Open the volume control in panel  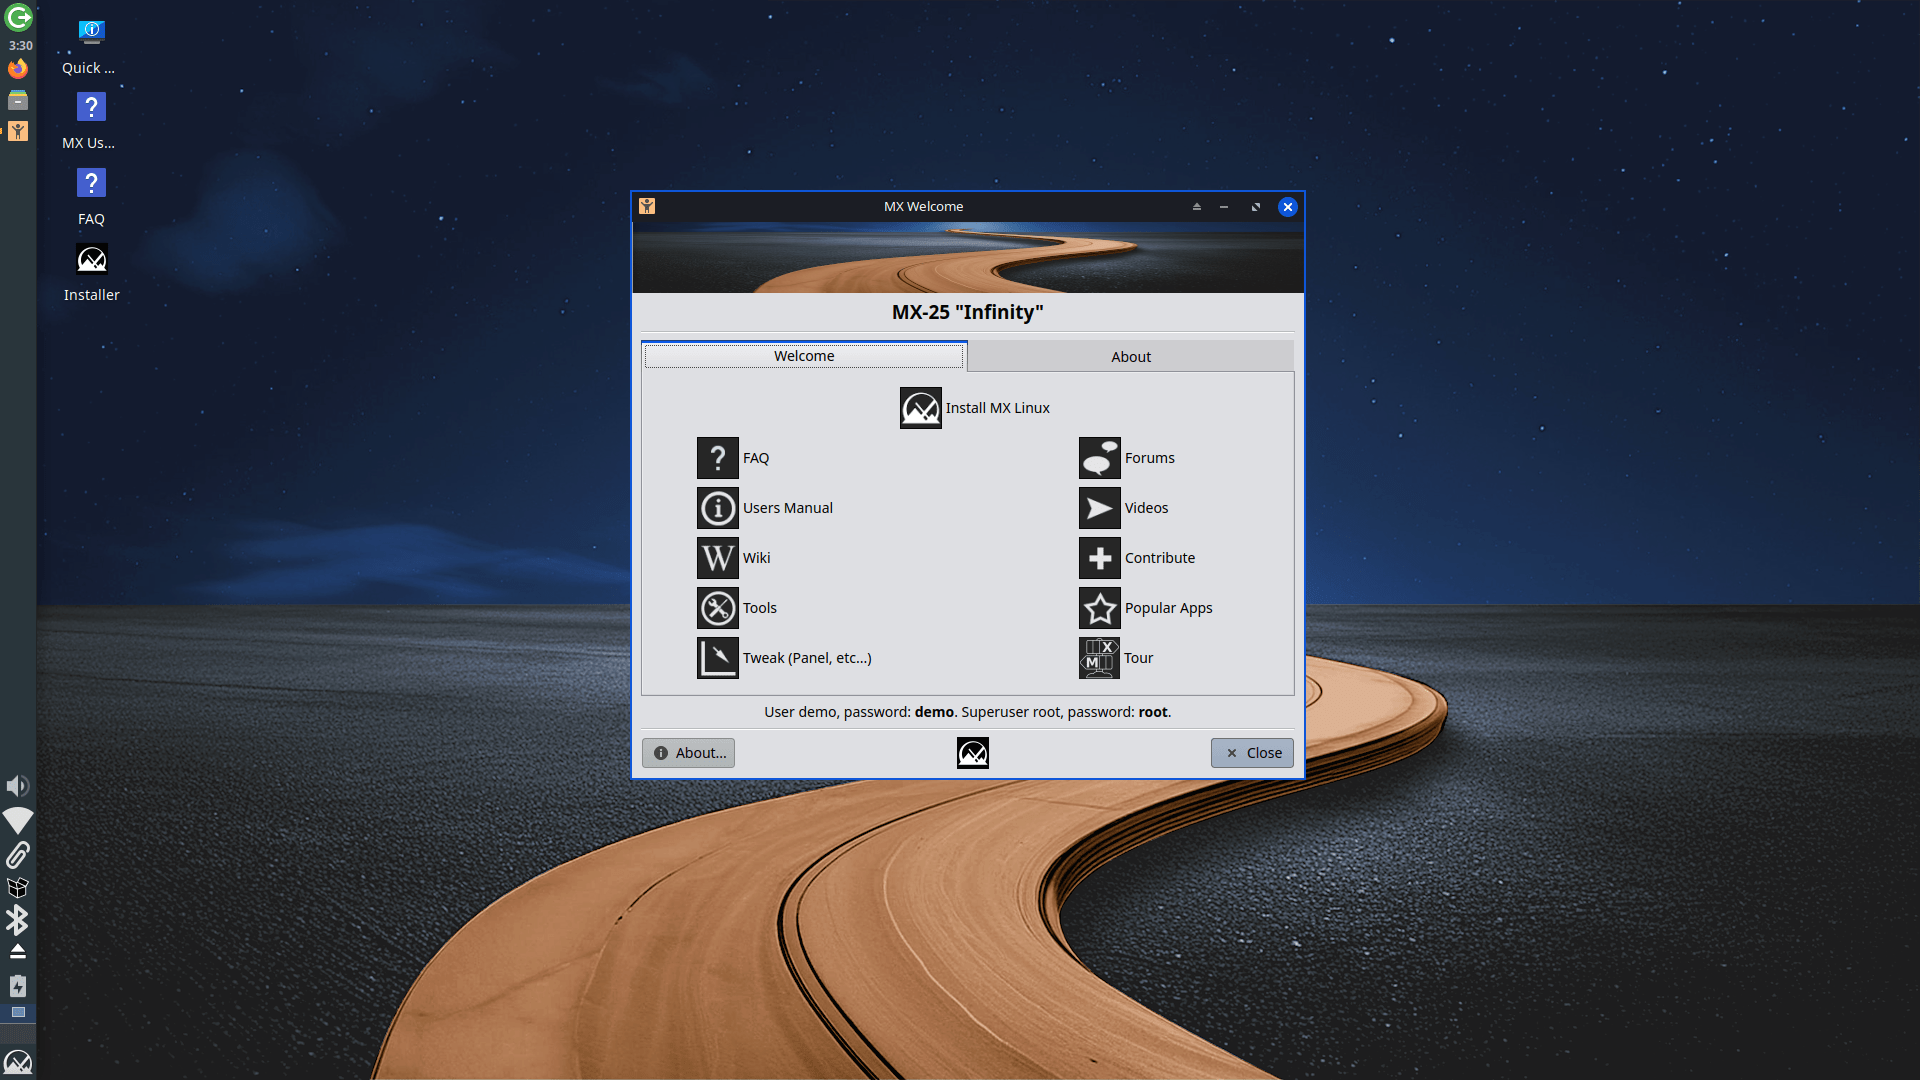[18, 786]
